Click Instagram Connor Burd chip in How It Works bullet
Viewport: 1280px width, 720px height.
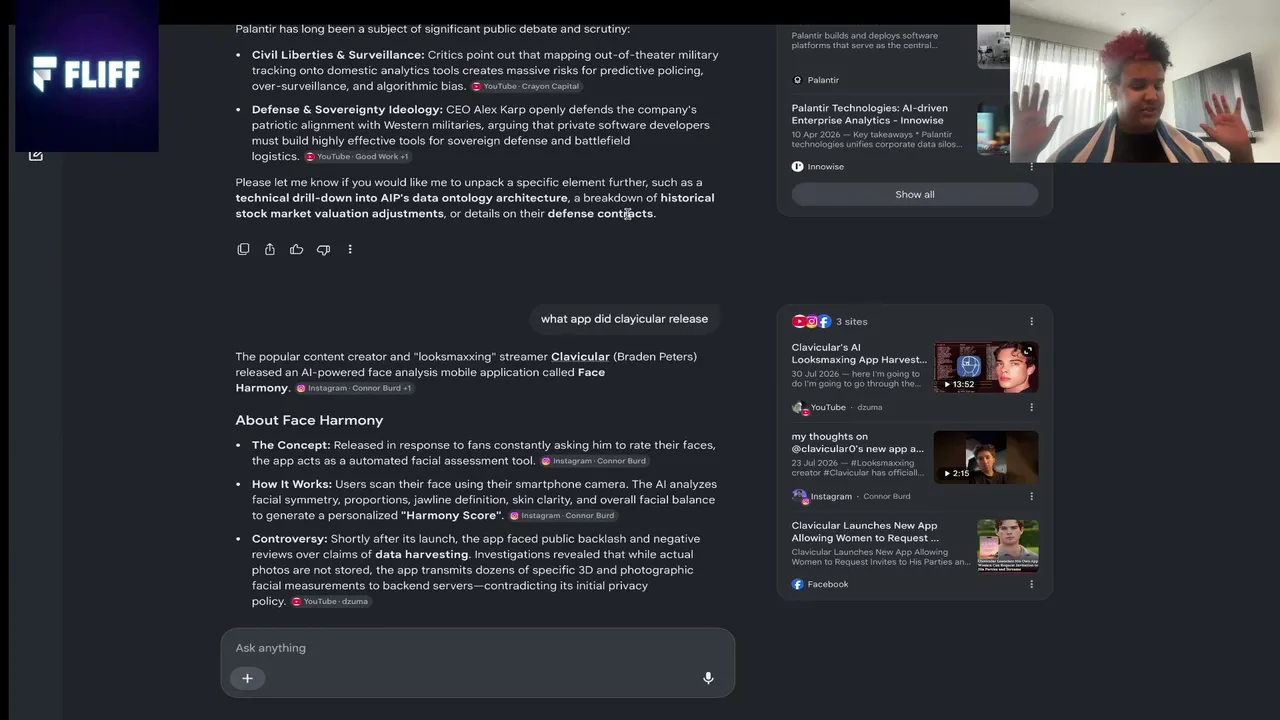click(x=562, y=516)
